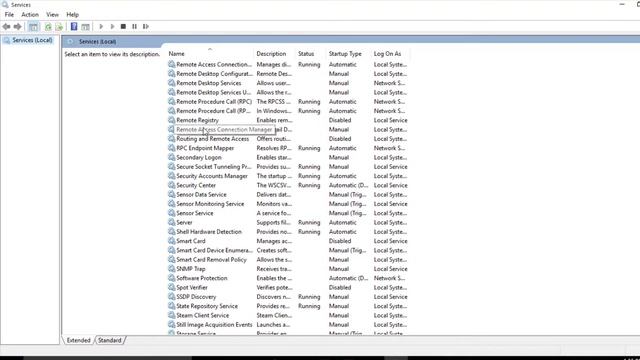The image size is (640, 360).
Task: Sort by the Status column header
Action: [306, 53]
